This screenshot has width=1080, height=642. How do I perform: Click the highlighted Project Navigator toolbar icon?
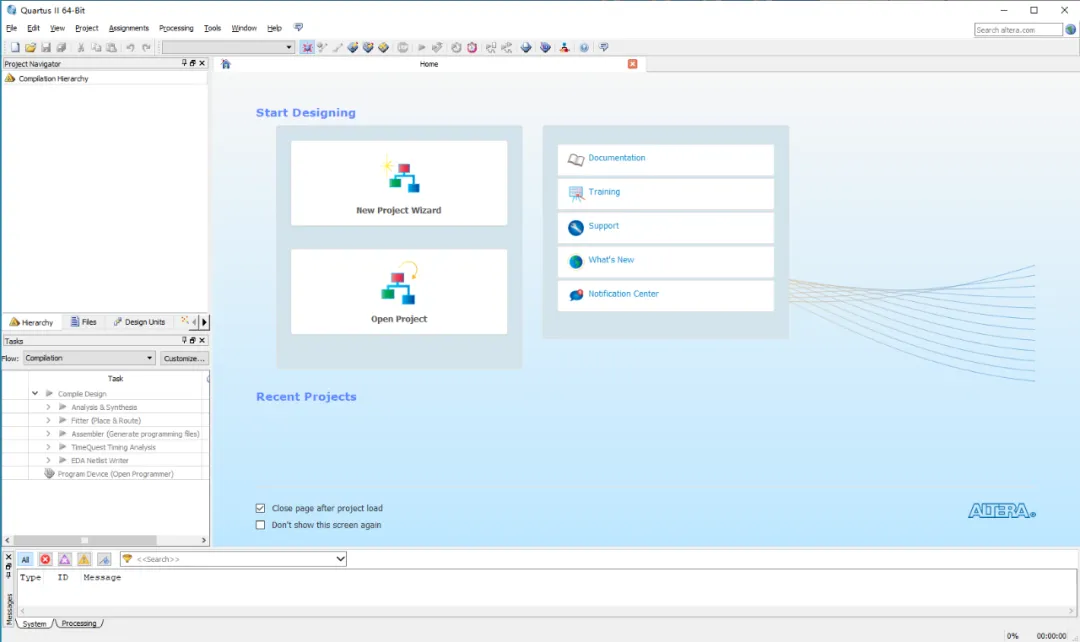(x=307, y=48)
